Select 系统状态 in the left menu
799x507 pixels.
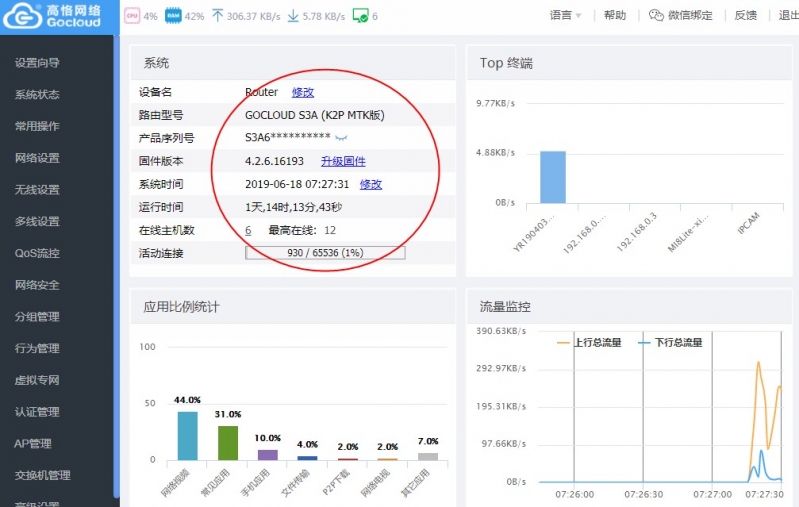point(37,95)
